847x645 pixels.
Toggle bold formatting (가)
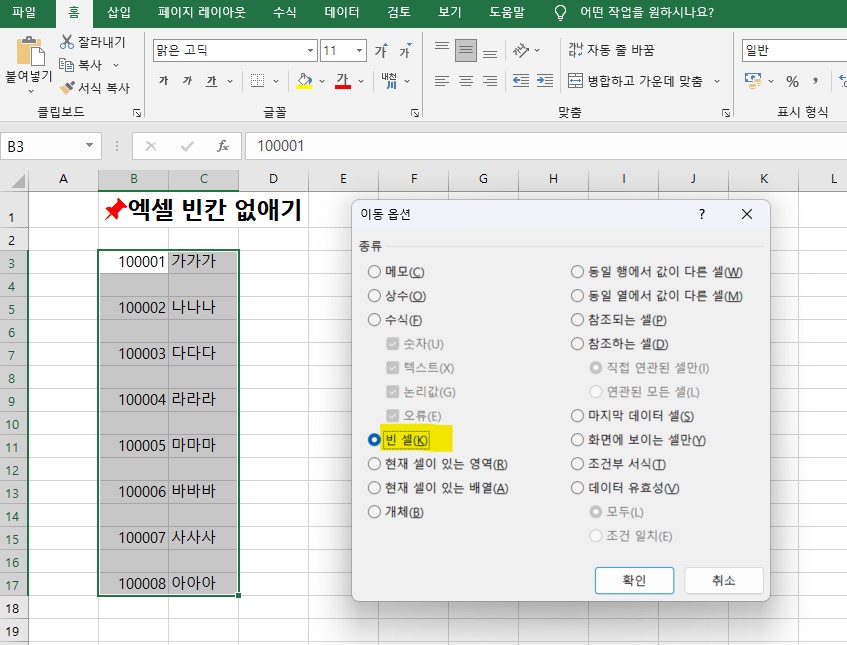click(164, 81)
